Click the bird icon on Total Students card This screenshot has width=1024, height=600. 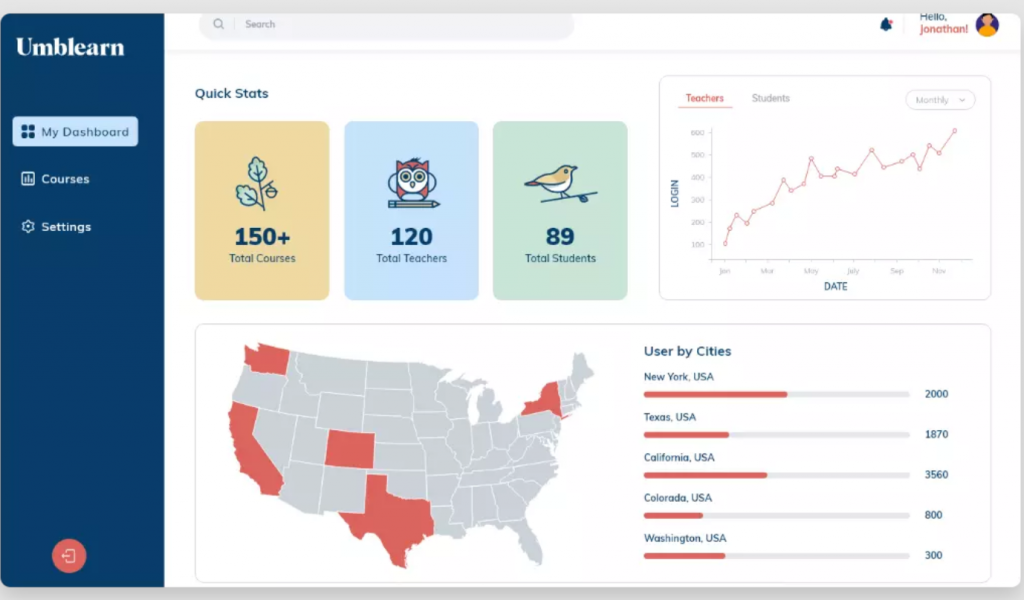click(560, 182)
